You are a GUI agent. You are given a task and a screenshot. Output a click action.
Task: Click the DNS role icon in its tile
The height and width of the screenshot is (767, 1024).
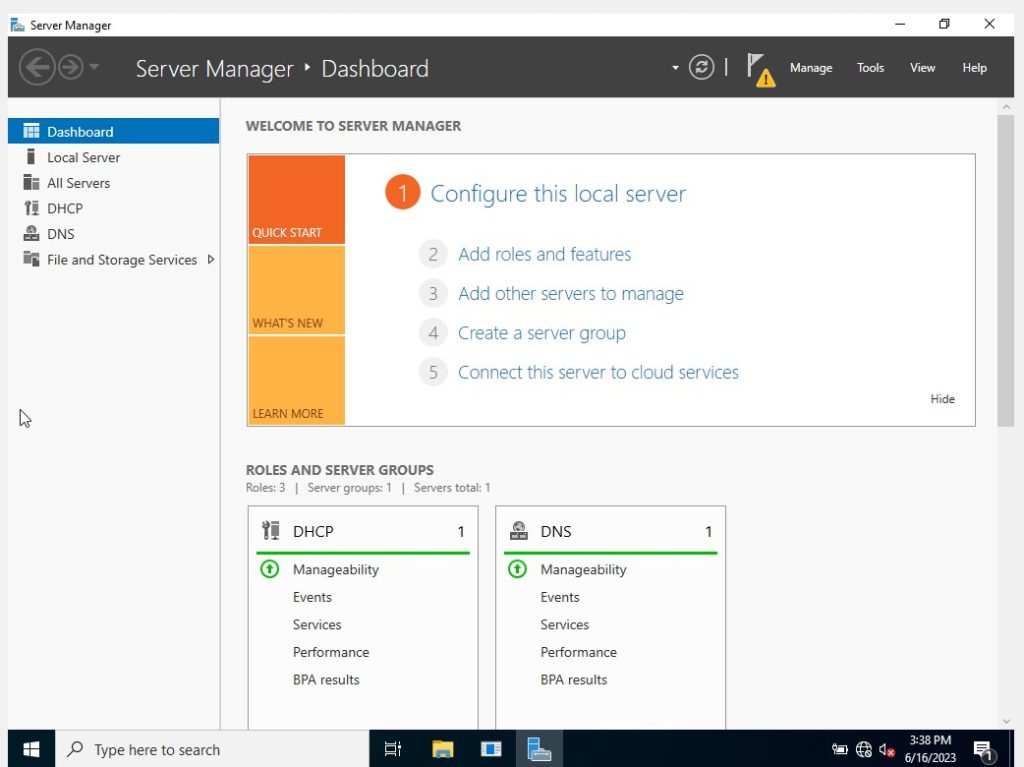pos(518,531)
